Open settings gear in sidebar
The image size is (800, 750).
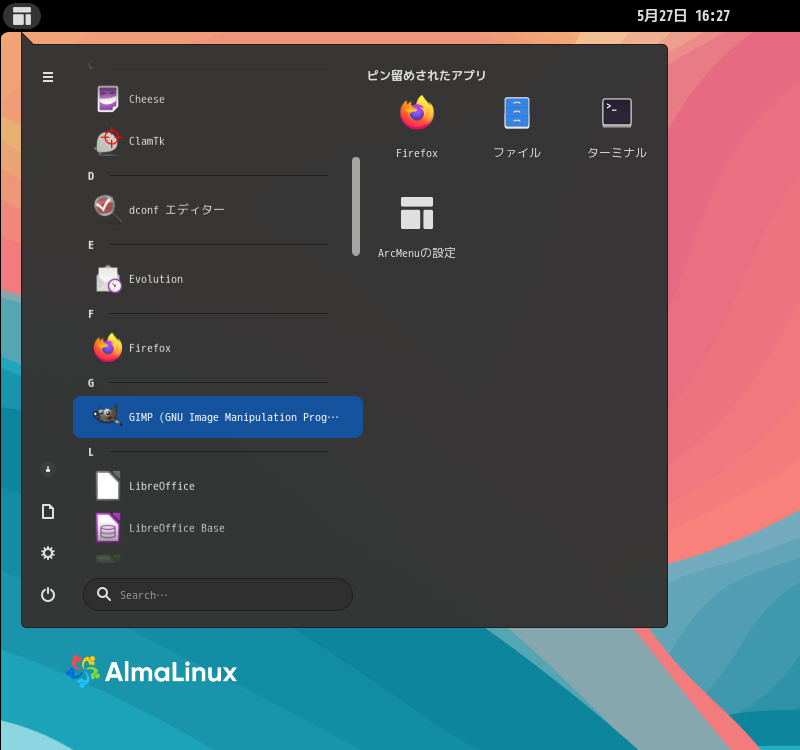(48, 553)
